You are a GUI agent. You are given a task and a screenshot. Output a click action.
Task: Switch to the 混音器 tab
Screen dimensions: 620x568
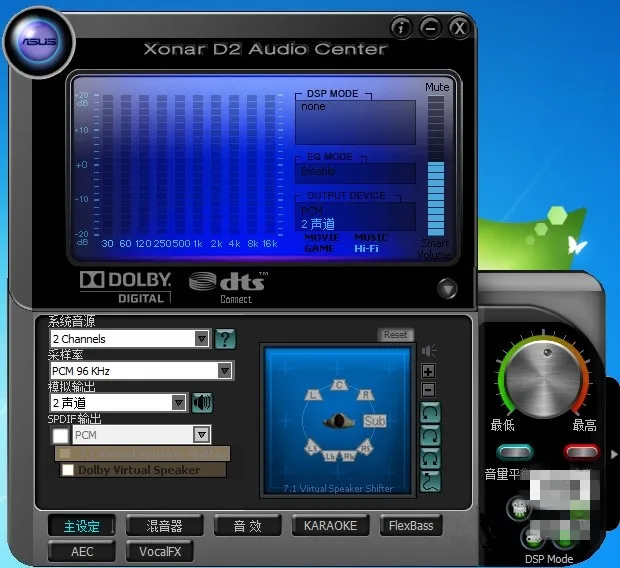tap(164, 526)
